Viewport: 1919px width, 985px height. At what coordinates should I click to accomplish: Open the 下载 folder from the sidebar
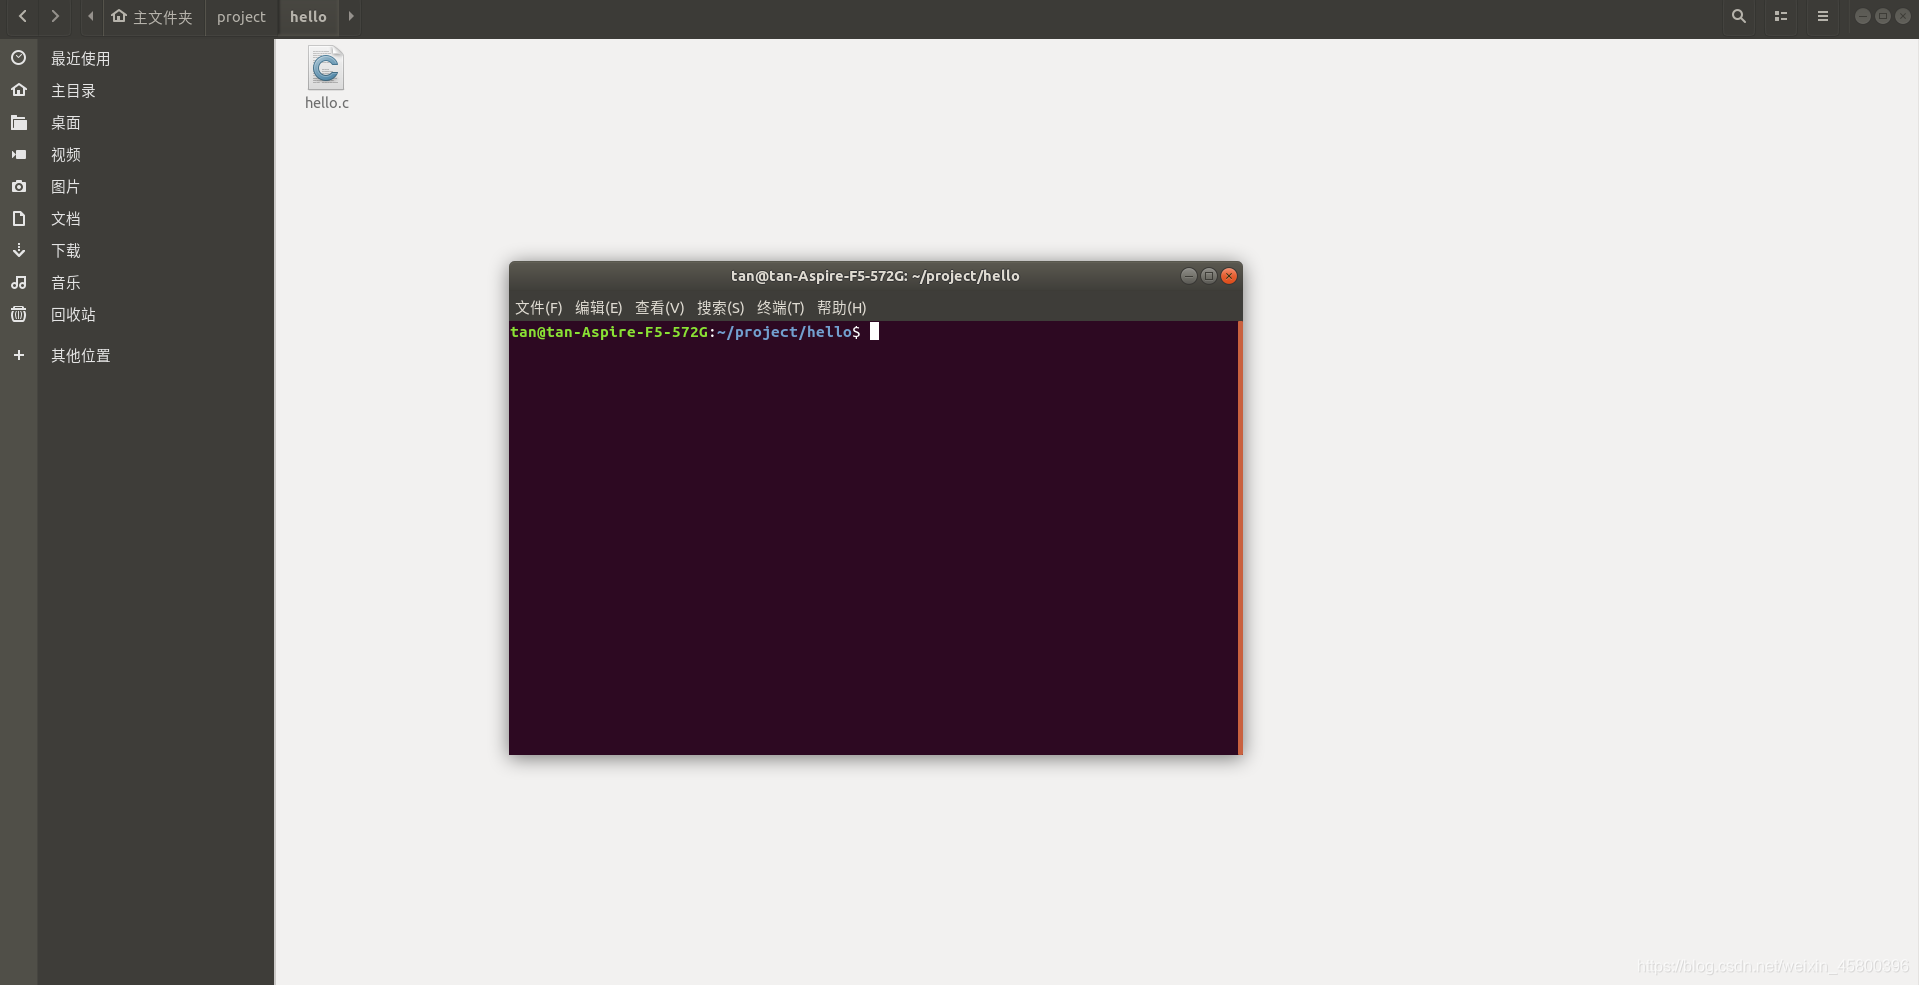coord(65,250)
